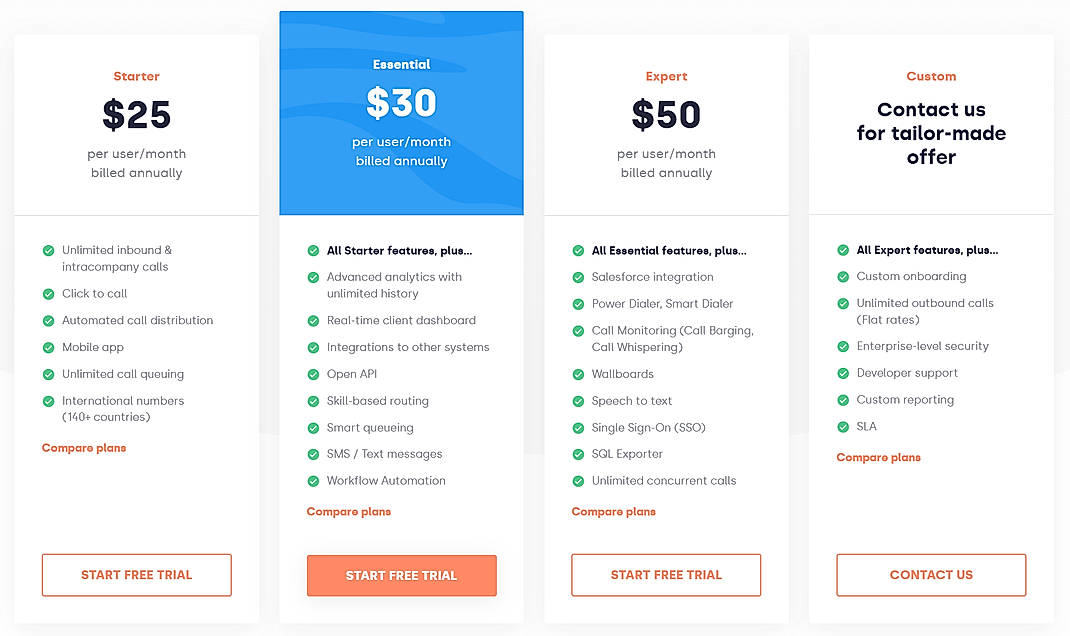Click the checkmark icon beside Open API
Image resolution: width=1070 pixels, height=636 pixels.
(x=313, y=374)
